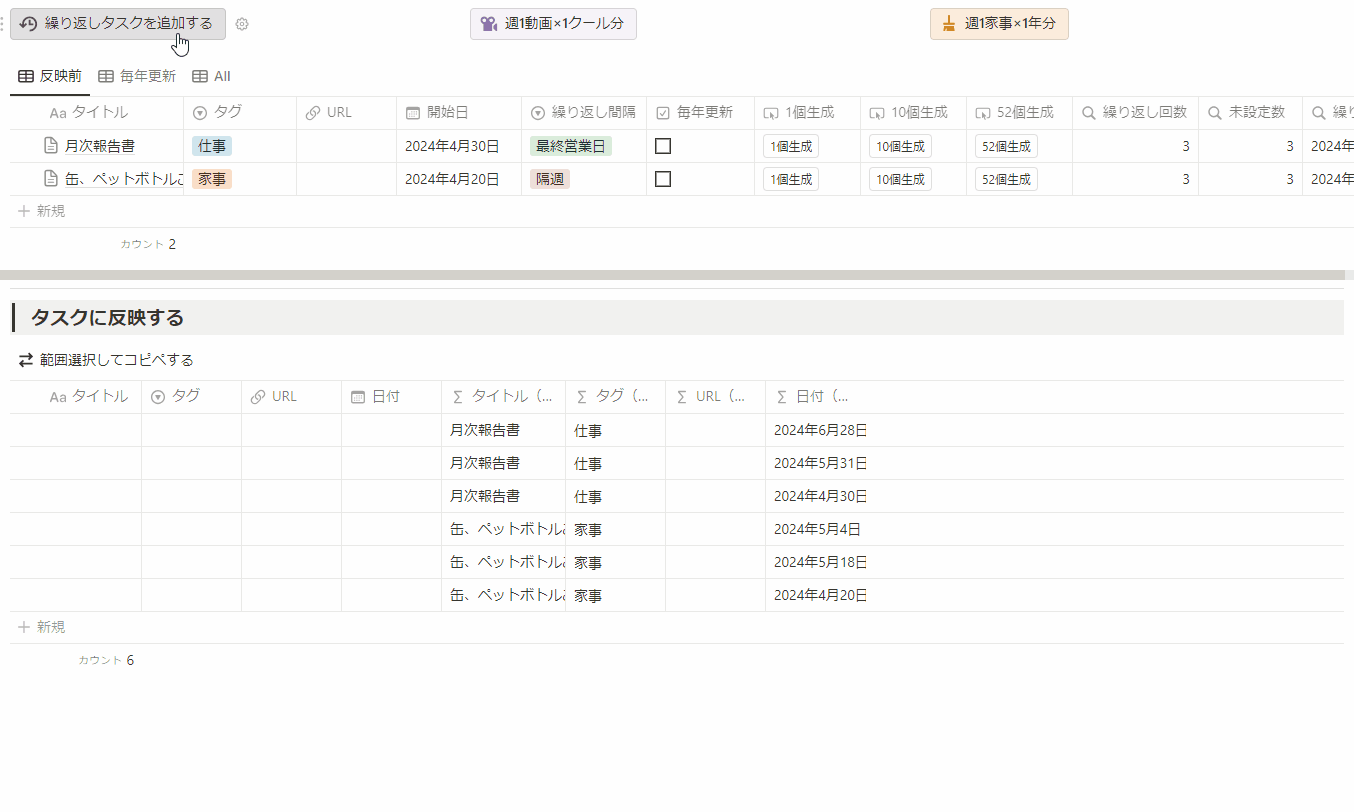The width and height of the screenshot is (1354, 812).
Task: Click the 週1家事×1年分 broom button
Action: [999, 24]
